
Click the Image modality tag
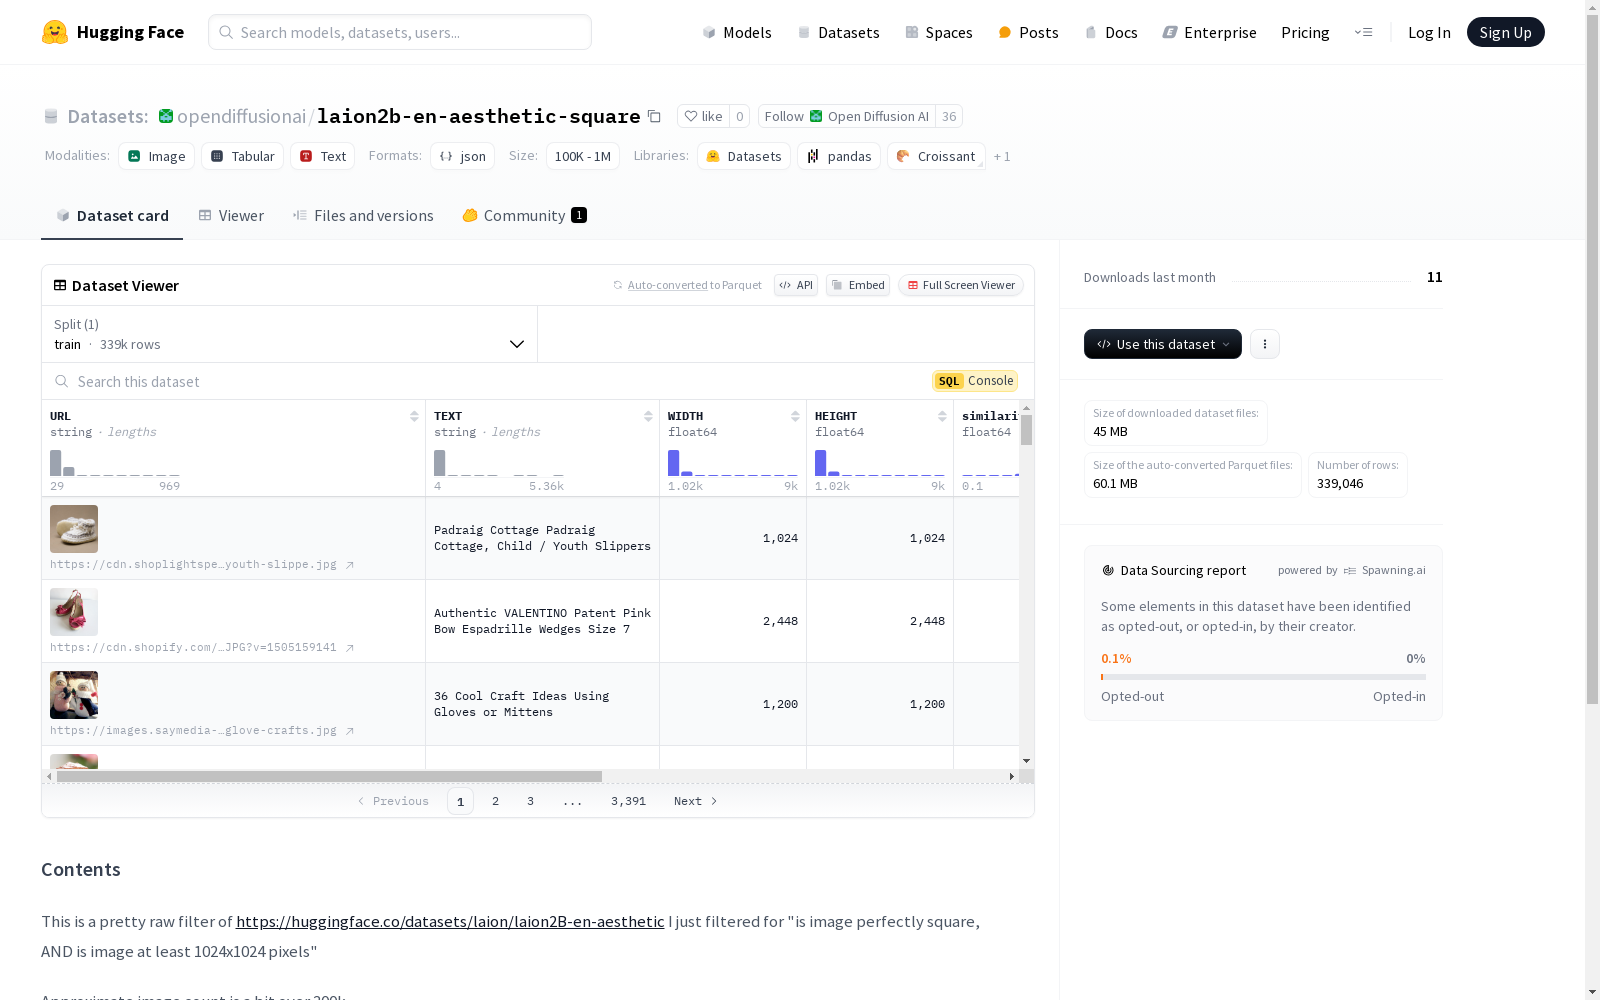[x=157, y=156]
